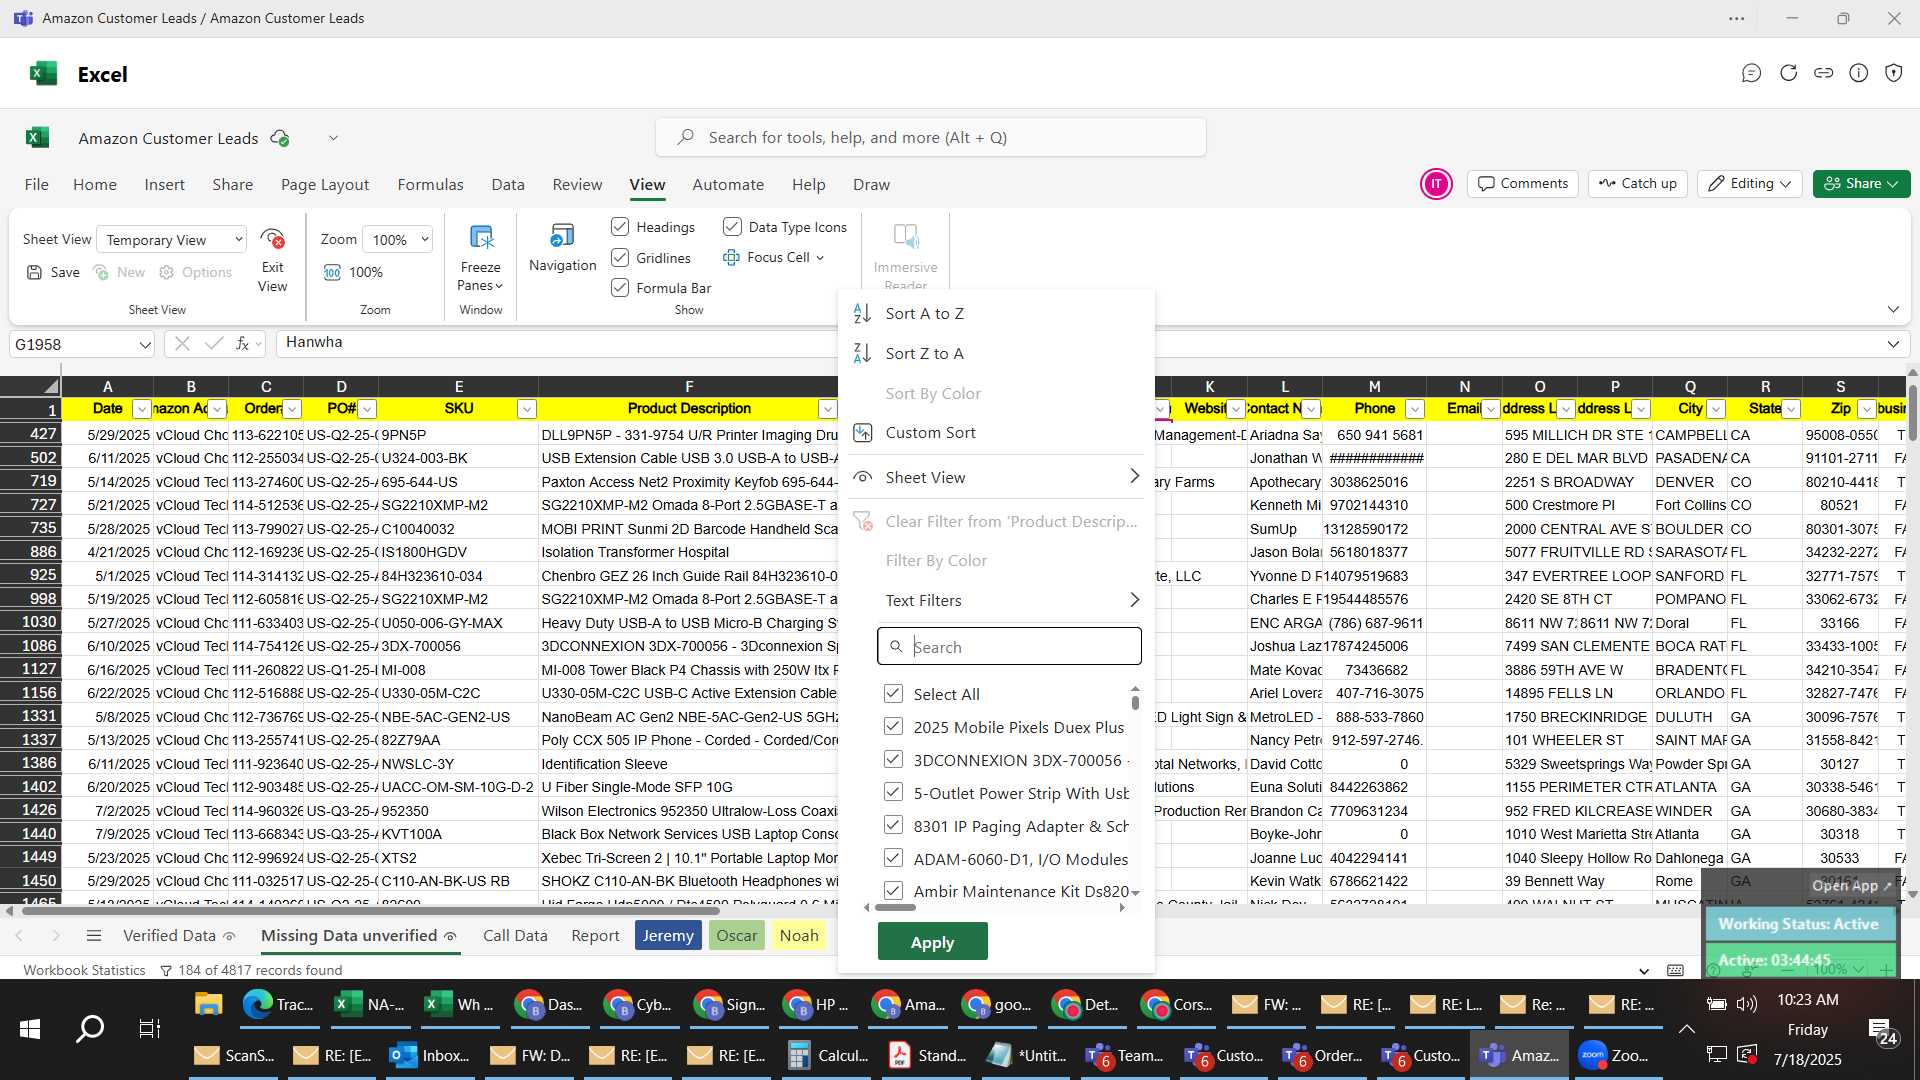Screen dimensions: 1920x1080
Task: Uncheck 8301 IP Paging Adapter filter item
Action: tap(893, 825)
